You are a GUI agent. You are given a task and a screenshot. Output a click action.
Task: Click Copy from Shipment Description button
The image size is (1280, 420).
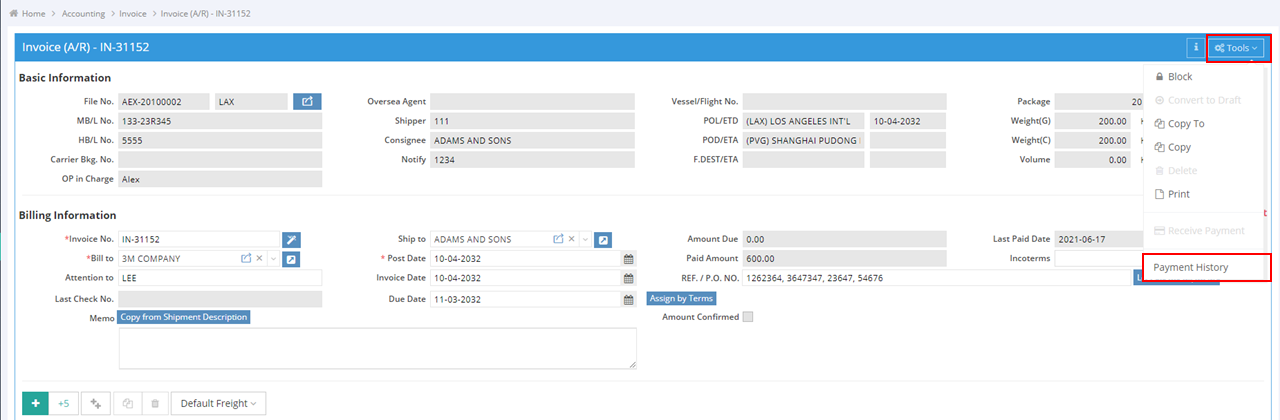click(x=183, y=317)
